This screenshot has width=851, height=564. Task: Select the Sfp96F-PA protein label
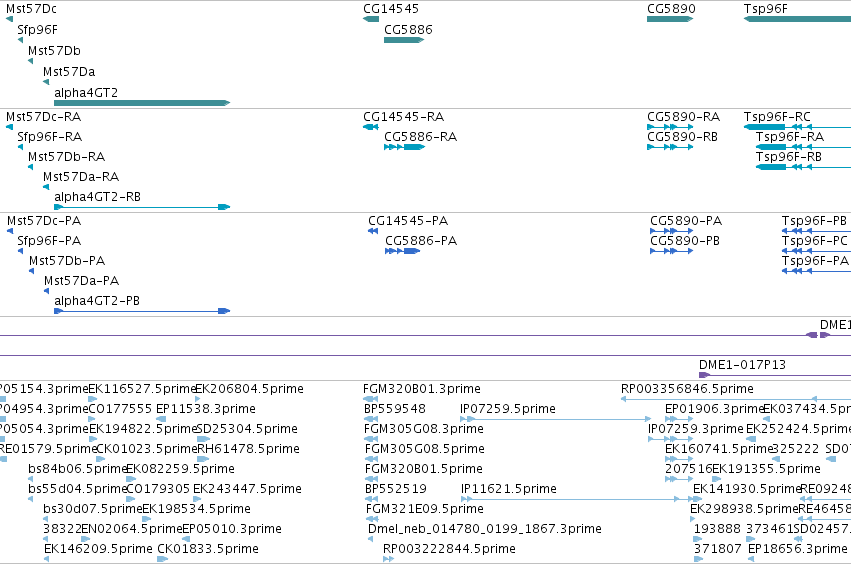click(49, 241)
